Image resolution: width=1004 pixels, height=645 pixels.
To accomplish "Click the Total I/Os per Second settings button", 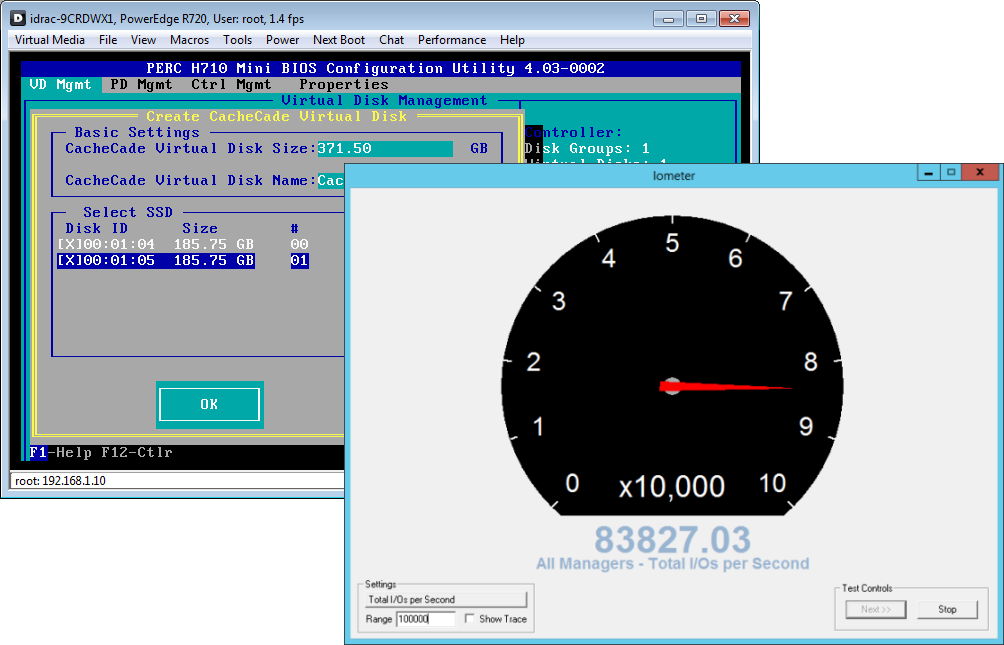I will point(446,600).
